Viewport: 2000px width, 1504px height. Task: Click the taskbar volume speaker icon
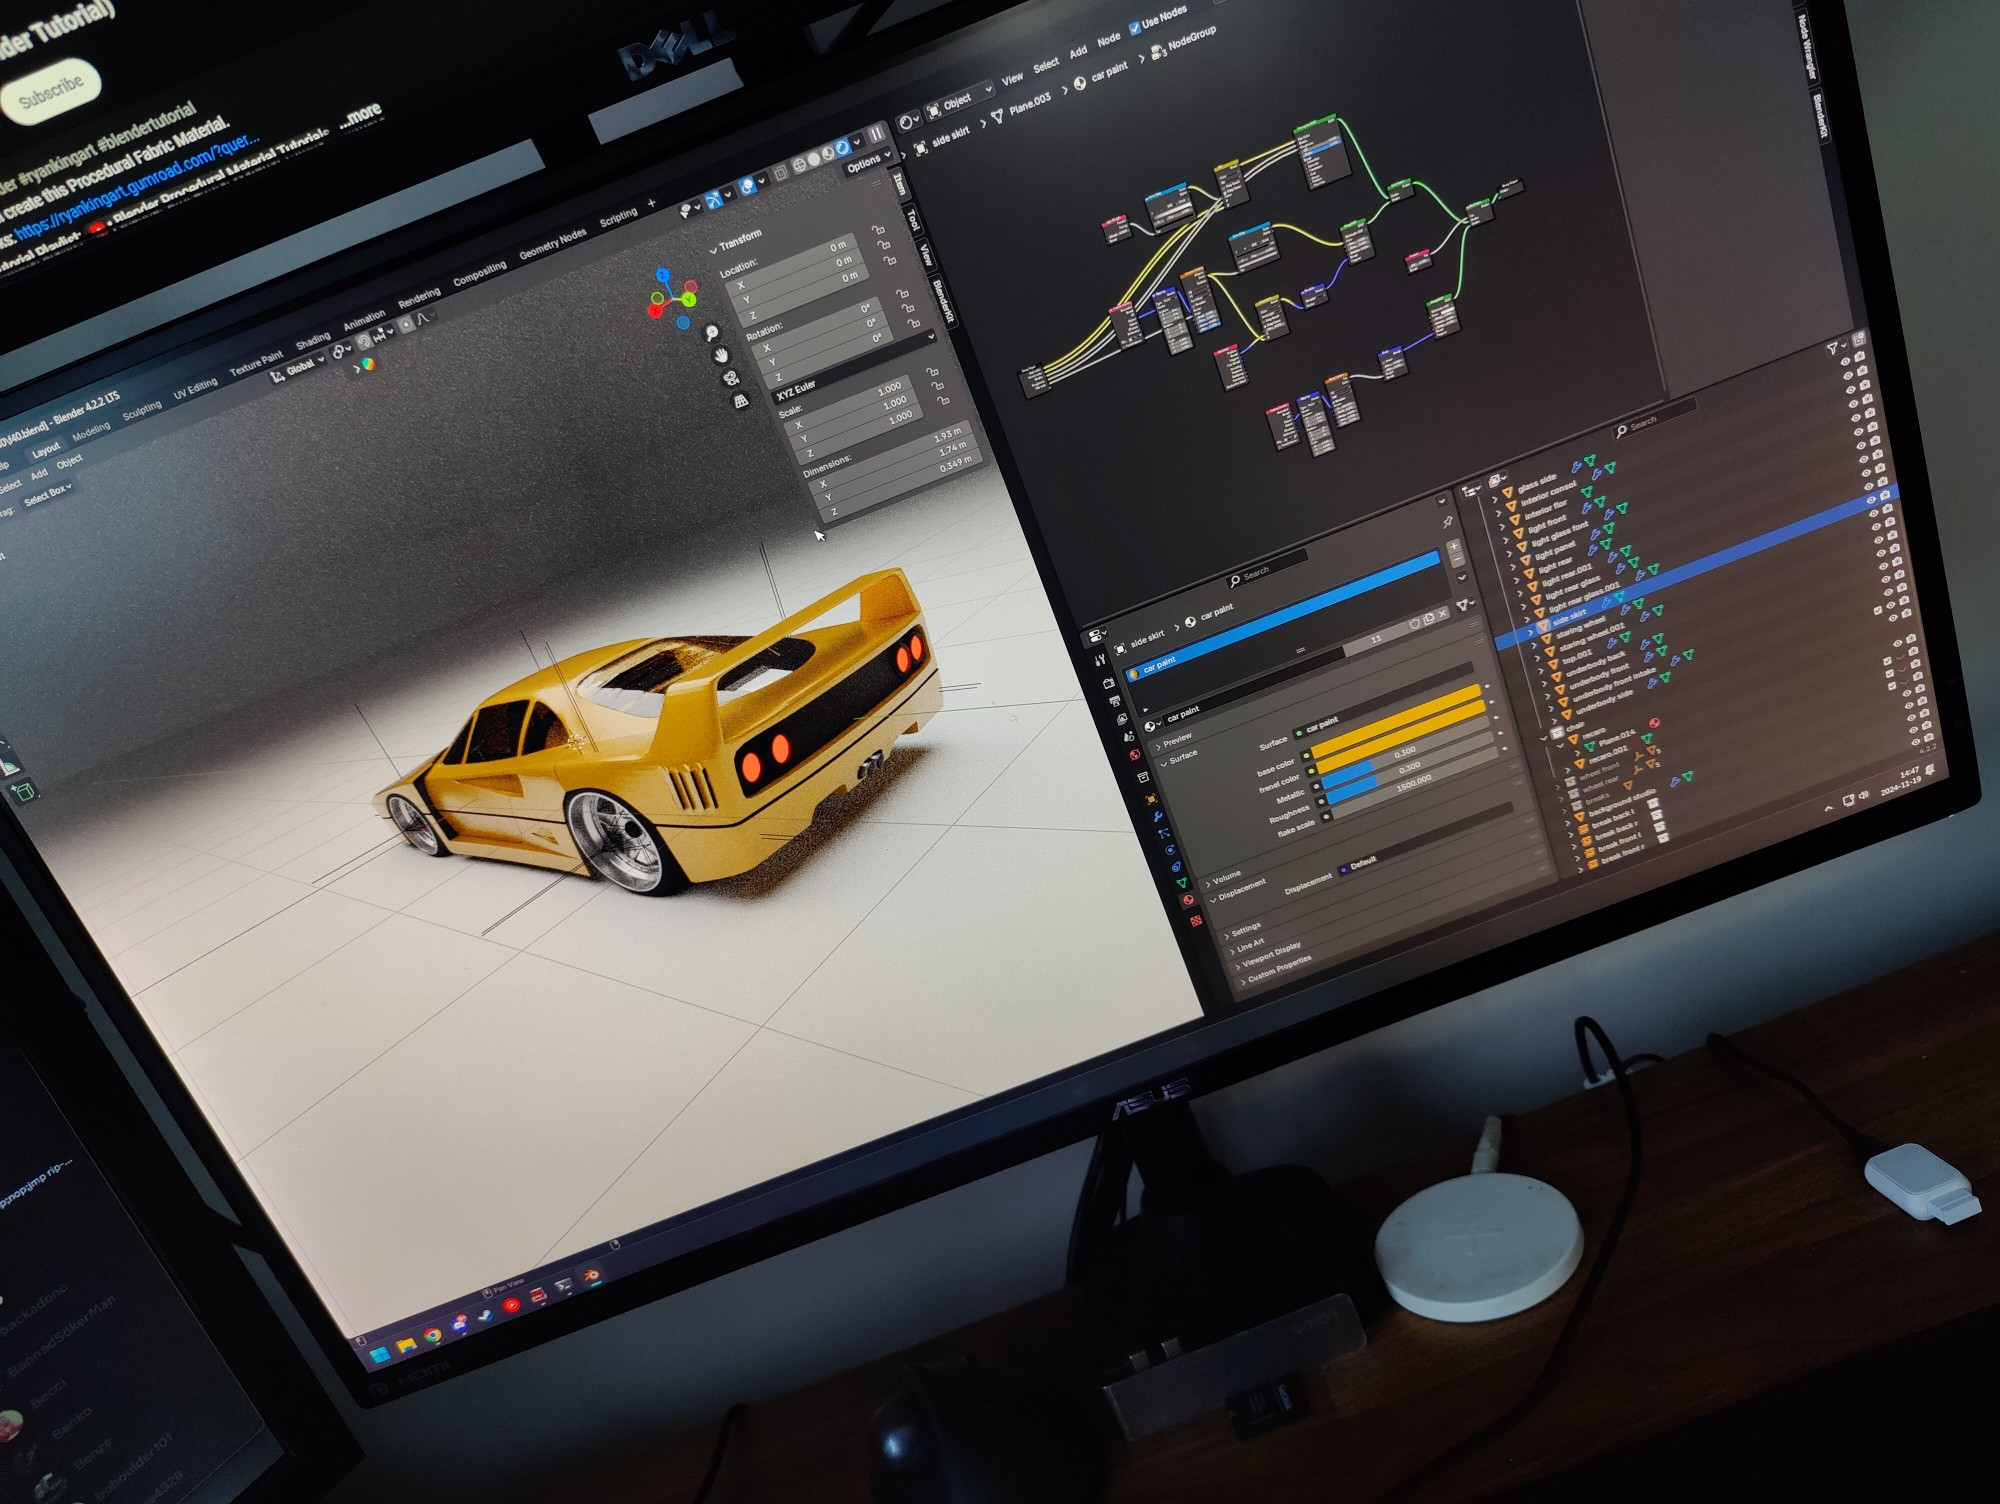point(1866,795)
